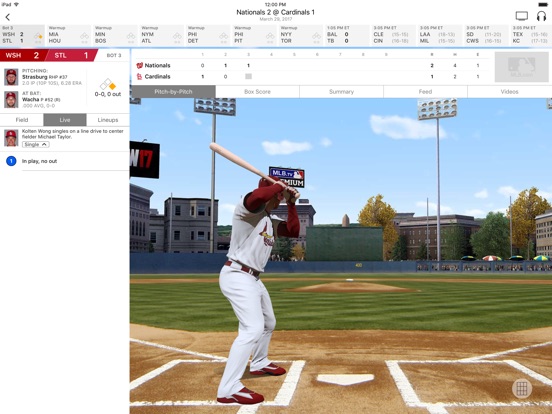This screenshot has height=414, width=552.
Task: Tap Wacha batter headshot
Action: point(11,100)
